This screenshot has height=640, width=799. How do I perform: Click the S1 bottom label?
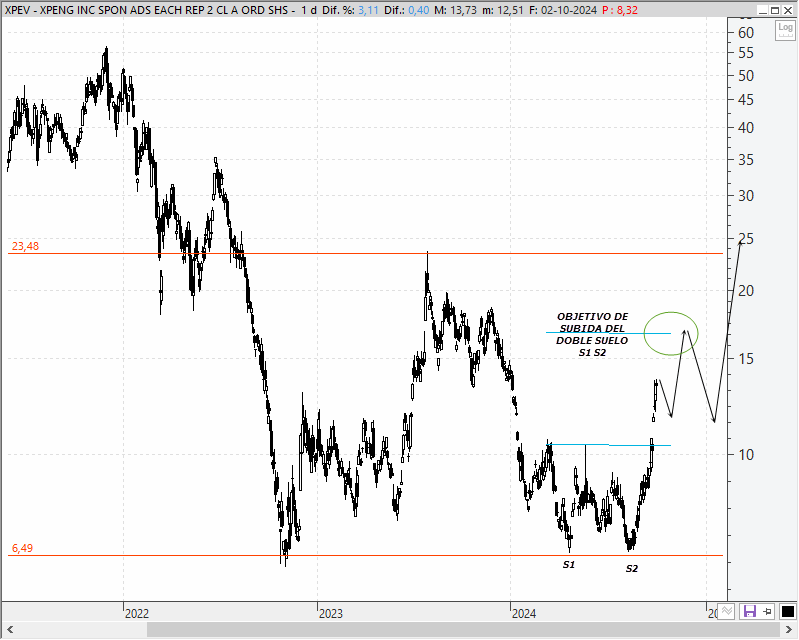pos(569,565)
